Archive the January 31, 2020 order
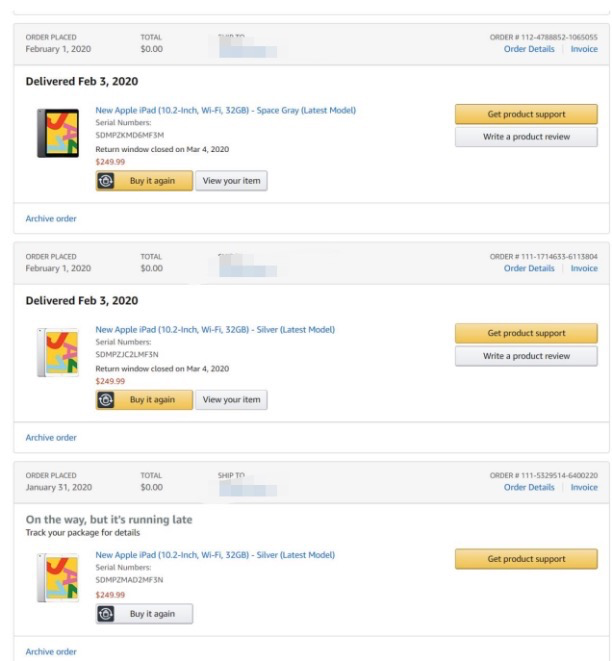The width and height of the screenshot is (612, 661). click(x=51, y=652)
